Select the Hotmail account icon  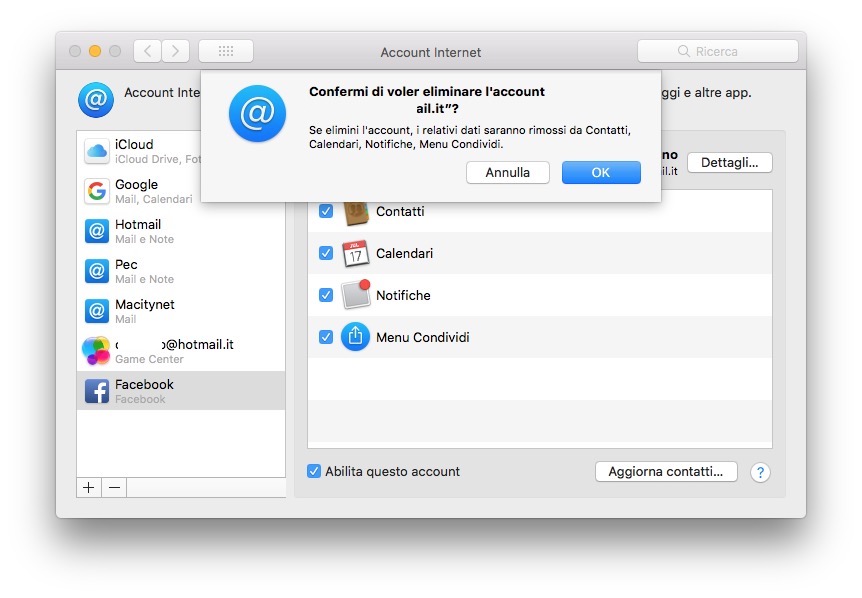point(97,231)
